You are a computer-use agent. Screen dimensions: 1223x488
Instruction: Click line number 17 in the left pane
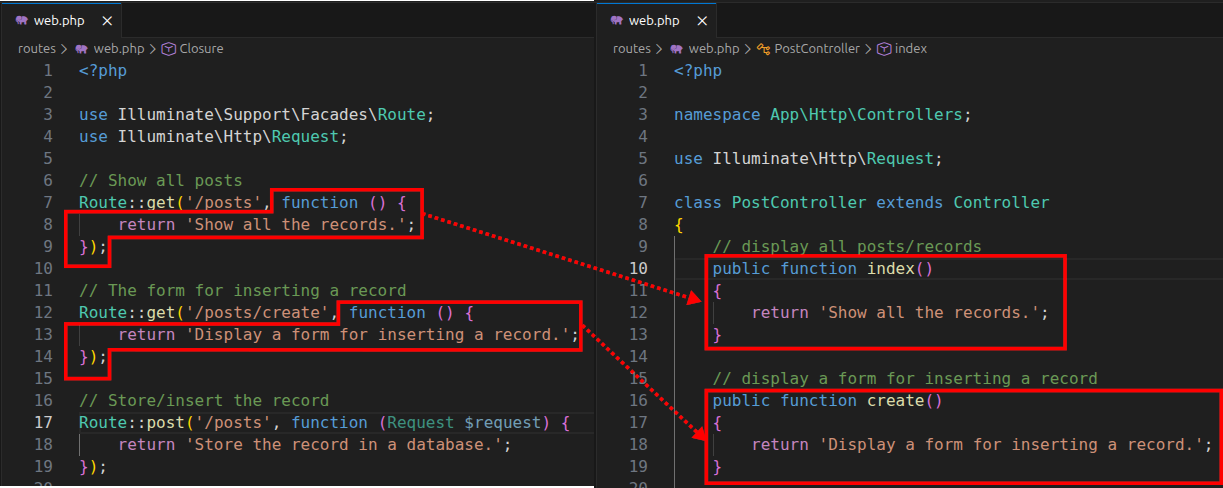43,422
